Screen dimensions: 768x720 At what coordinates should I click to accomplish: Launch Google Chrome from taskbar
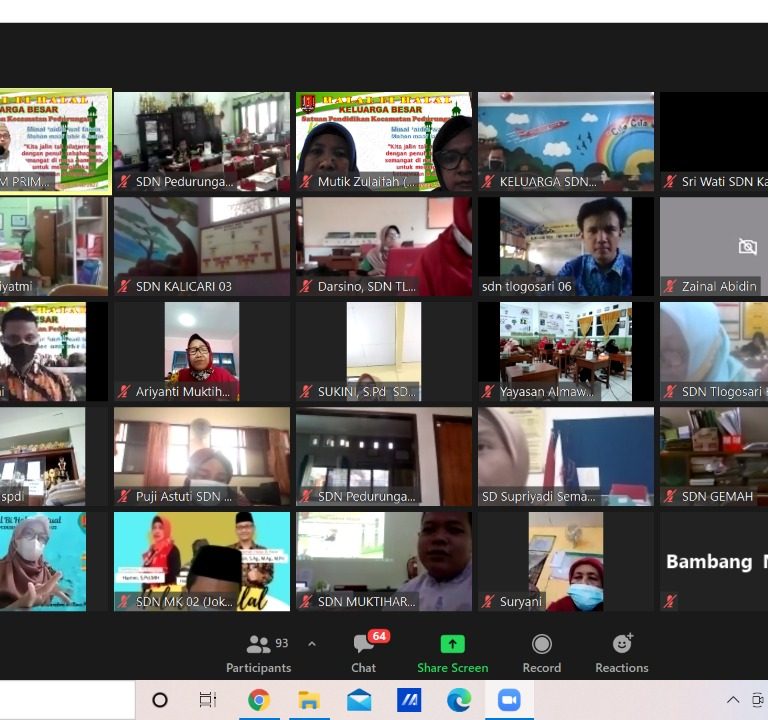[x=259, y=700]
